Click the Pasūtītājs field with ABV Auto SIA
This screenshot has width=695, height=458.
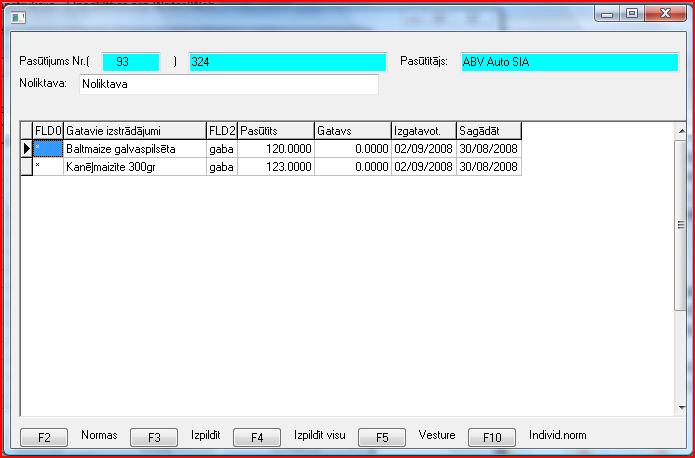click(568, 62)
